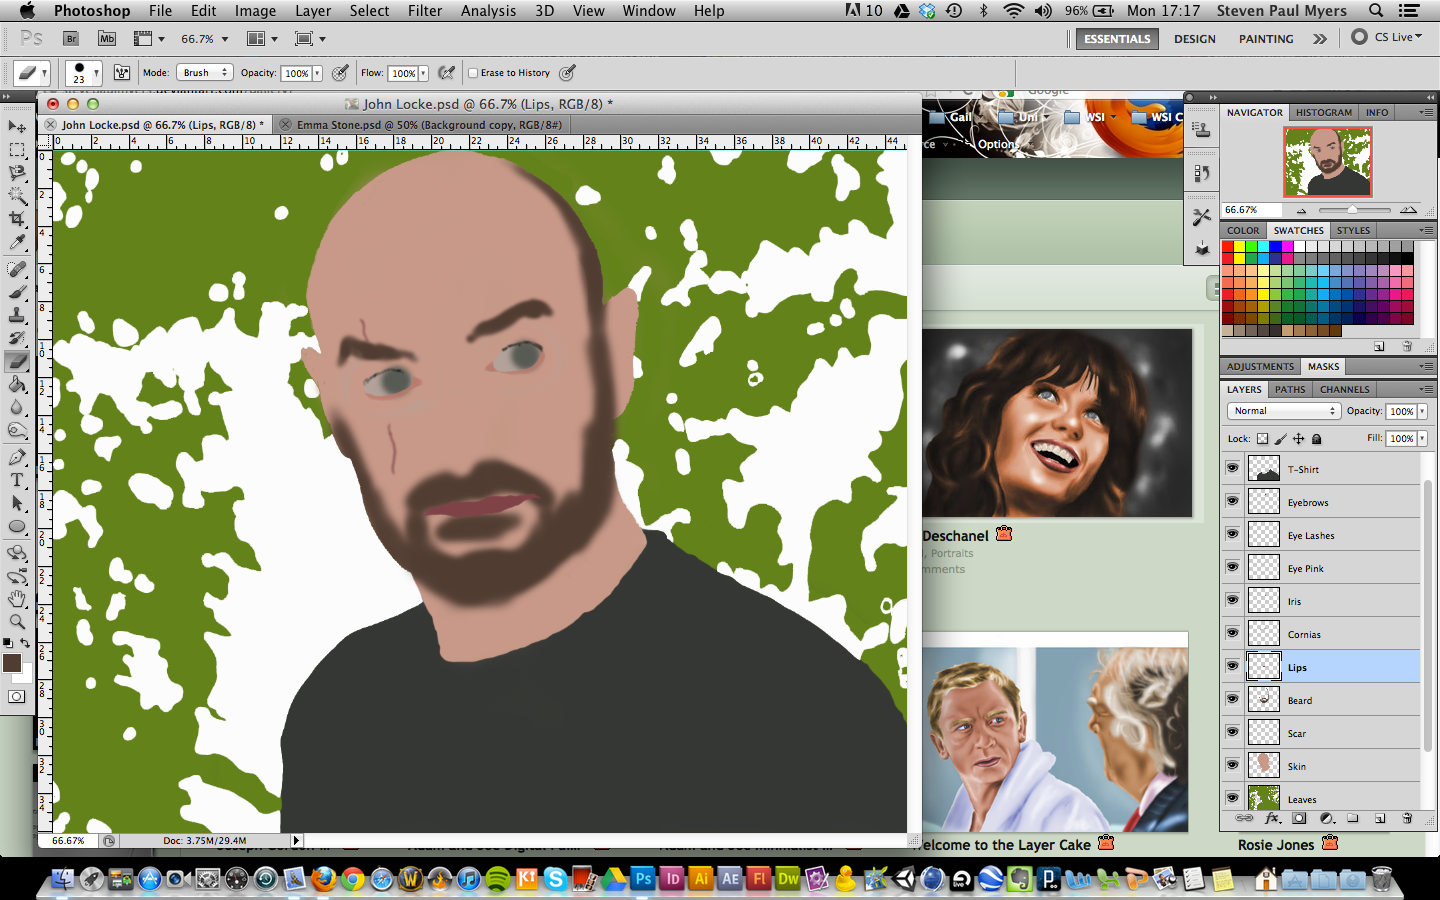Select the Move tool
The width and height of the screenshot is (1440, 900).
[17, 127]
